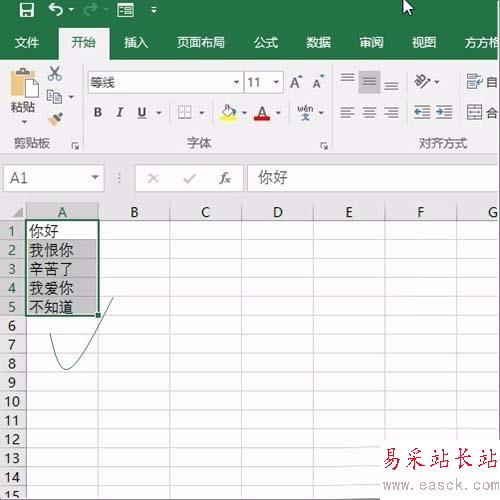This screenshot has height=500, width=500.
Task: Apply the red font color
Action: point(262,113)
